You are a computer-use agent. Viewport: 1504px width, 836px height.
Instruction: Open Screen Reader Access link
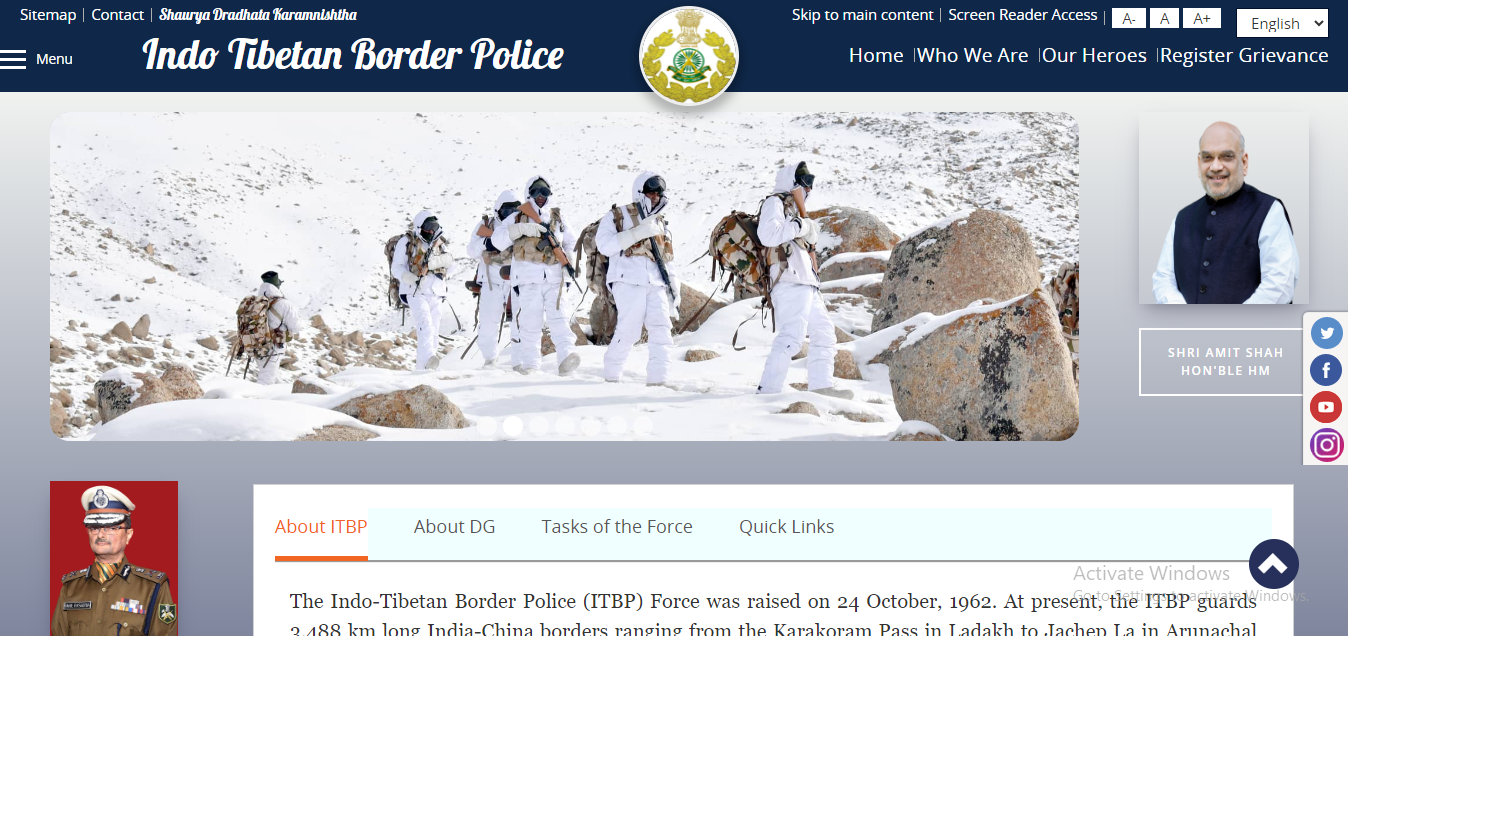1023,15
